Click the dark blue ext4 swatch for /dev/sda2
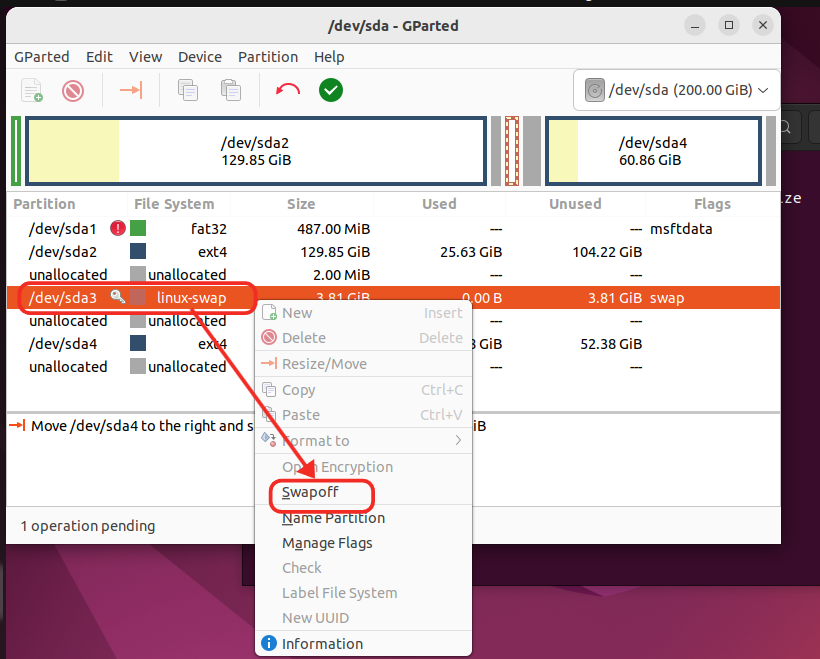Viewport: 820px width, 659px height. pyautogui.click(x=138, y=252)
